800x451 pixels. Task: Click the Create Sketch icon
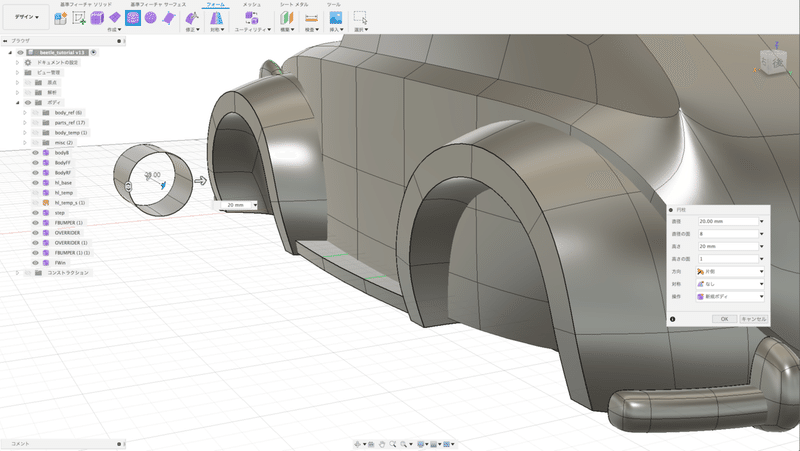(x=80, y=18)
